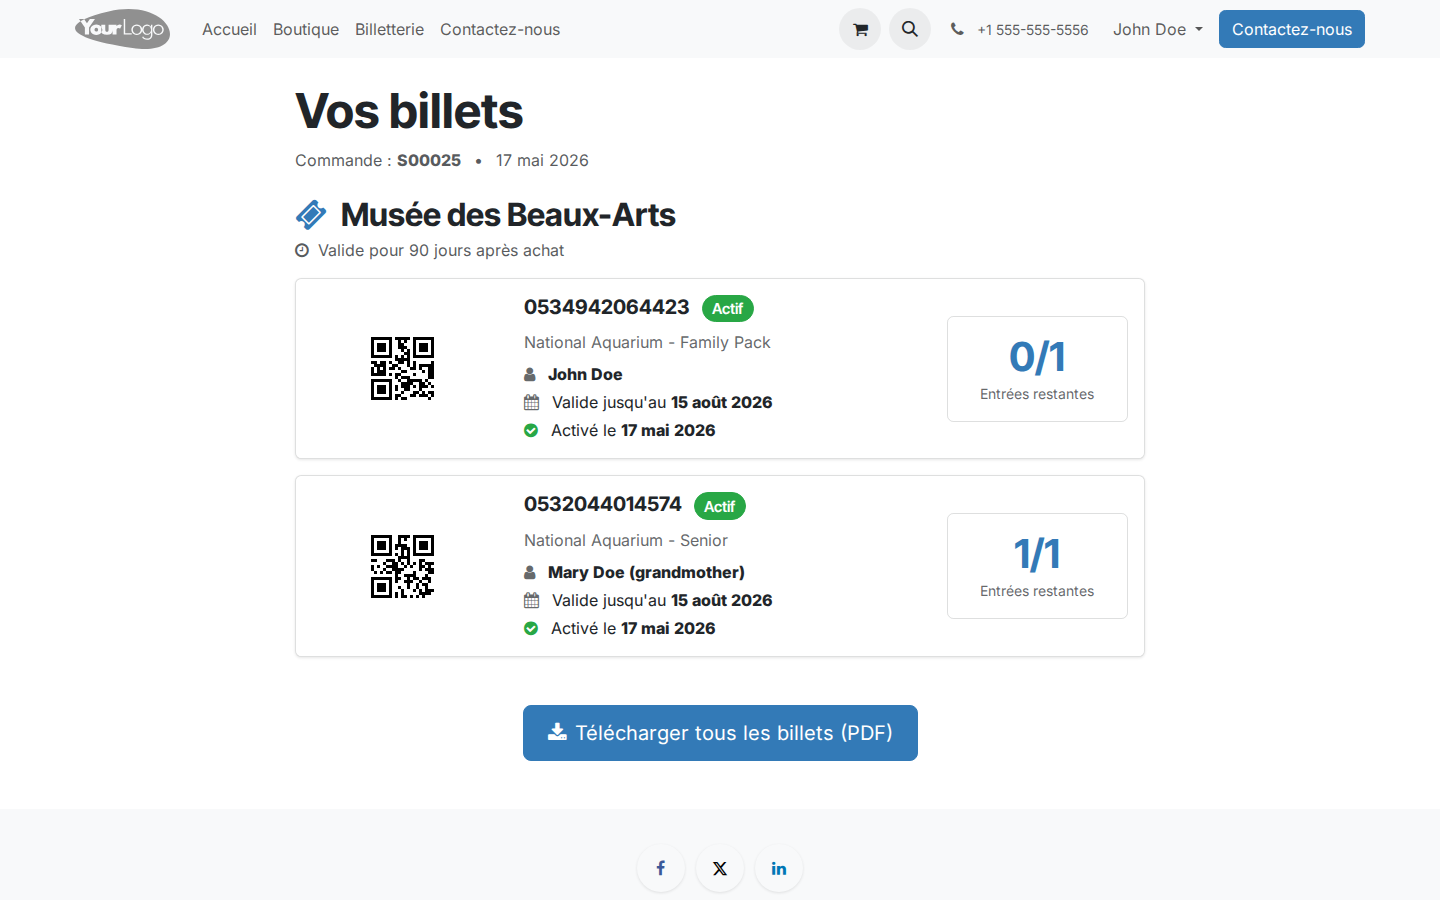
Task: Click the name 'Mary Doe (grandmother)'
Action: pyautogui.click(x=646, y=572)
